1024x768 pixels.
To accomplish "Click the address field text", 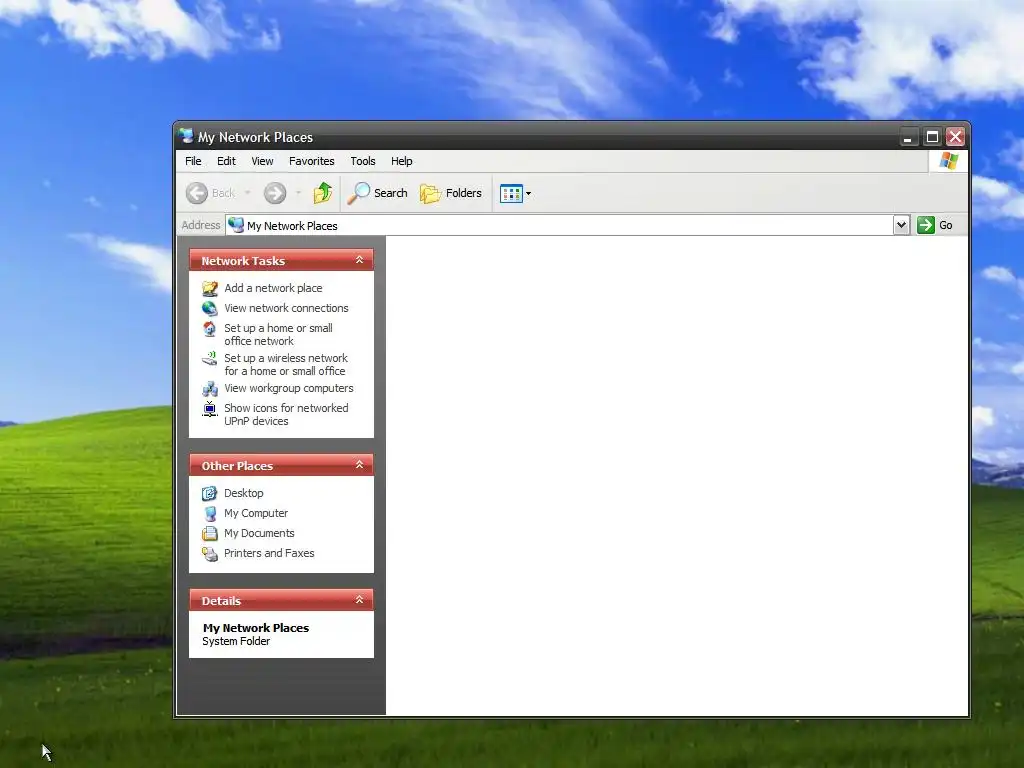I will point(292,226).
